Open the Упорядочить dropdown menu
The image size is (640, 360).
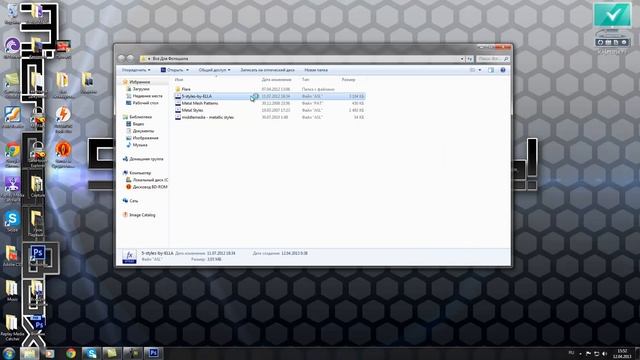point(136,70)
